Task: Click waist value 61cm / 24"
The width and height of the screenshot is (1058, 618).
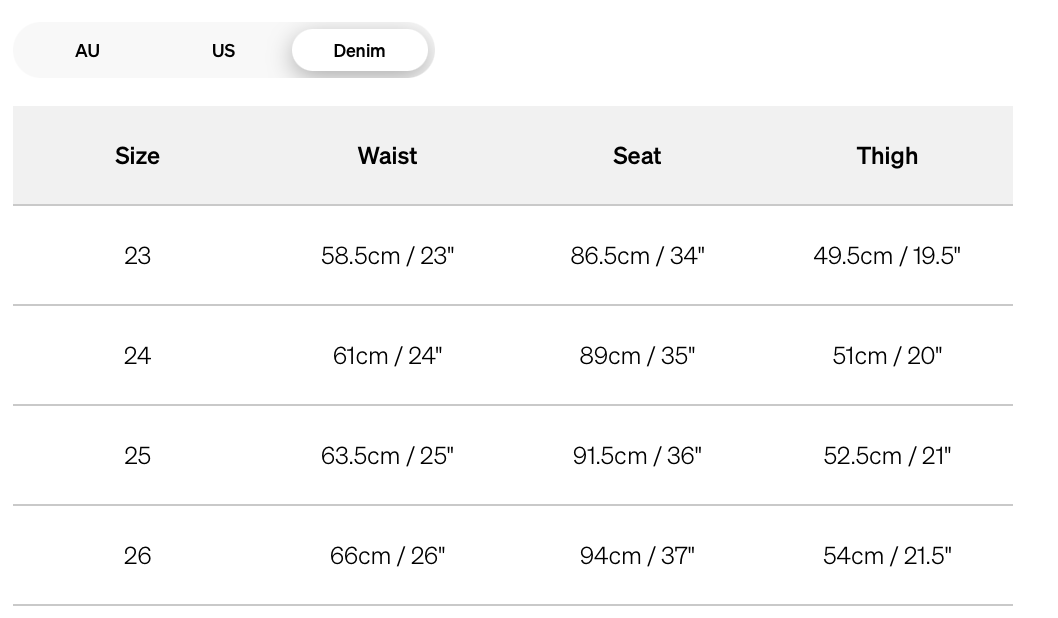Action: [x=387, y=356]
